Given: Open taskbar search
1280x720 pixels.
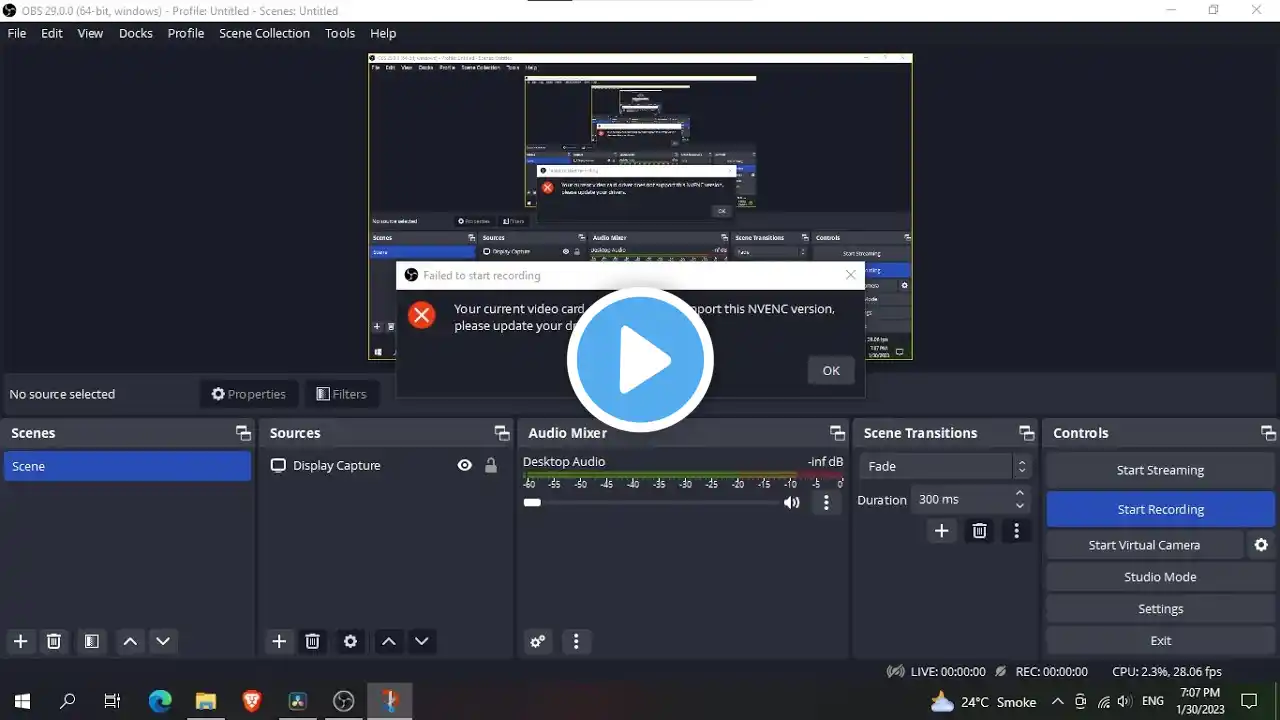Looking at the screenshot, I should [x=68, y=701].
